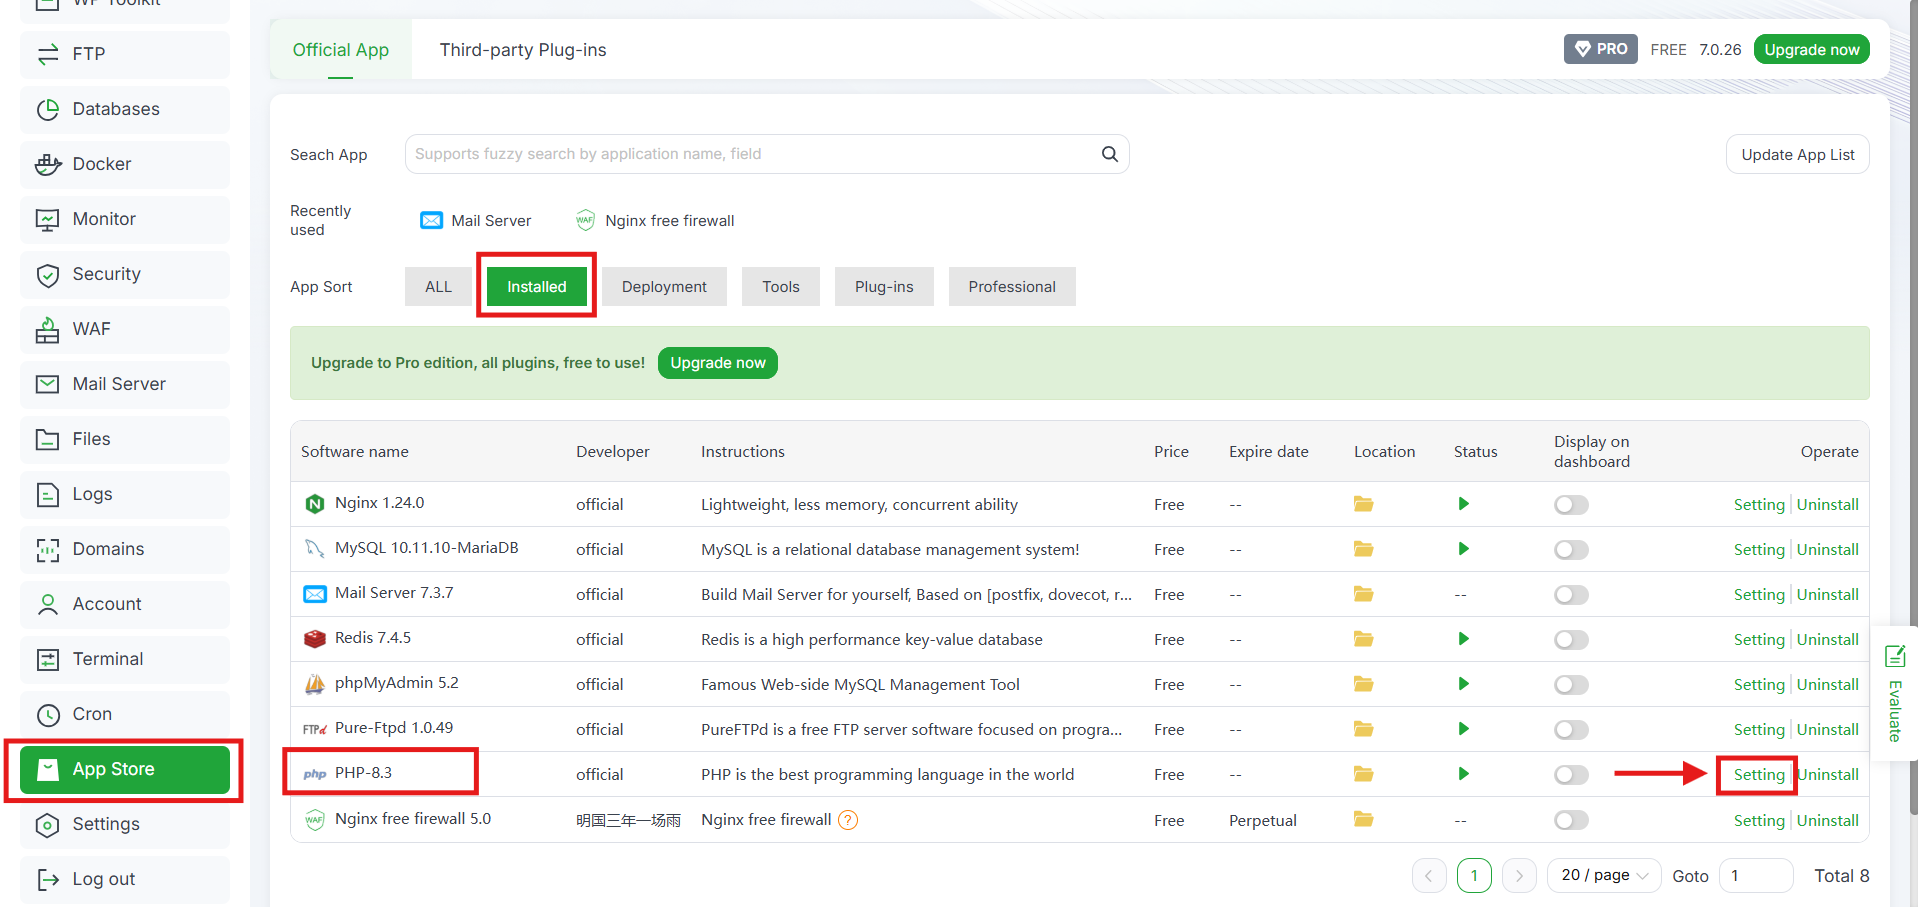The height and width of the screenshot is (907, 1918).
Task: Open the PHP-8.3 location folder icon
Action: [x=1363, y=774]
